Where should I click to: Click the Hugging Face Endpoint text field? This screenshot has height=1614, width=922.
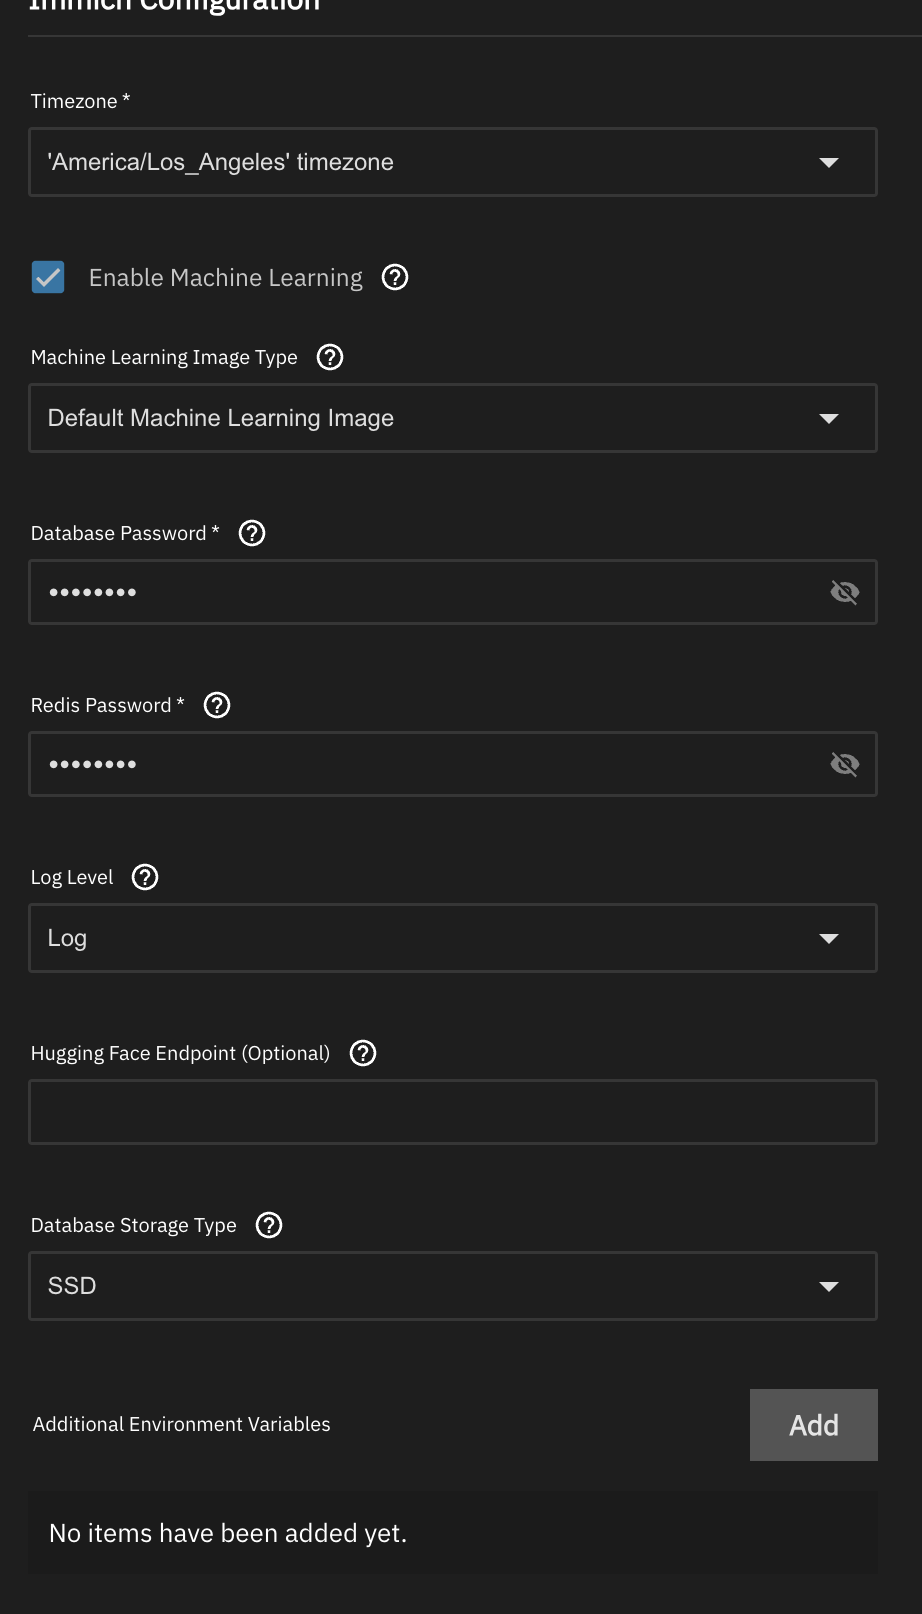coord(452,1112)
